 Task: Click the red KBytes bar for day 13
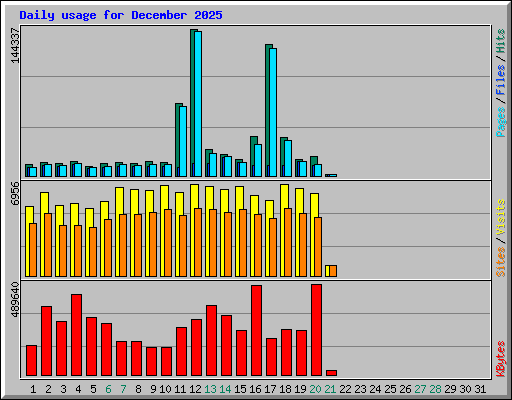pyautogui.click(x=211, y=341)
